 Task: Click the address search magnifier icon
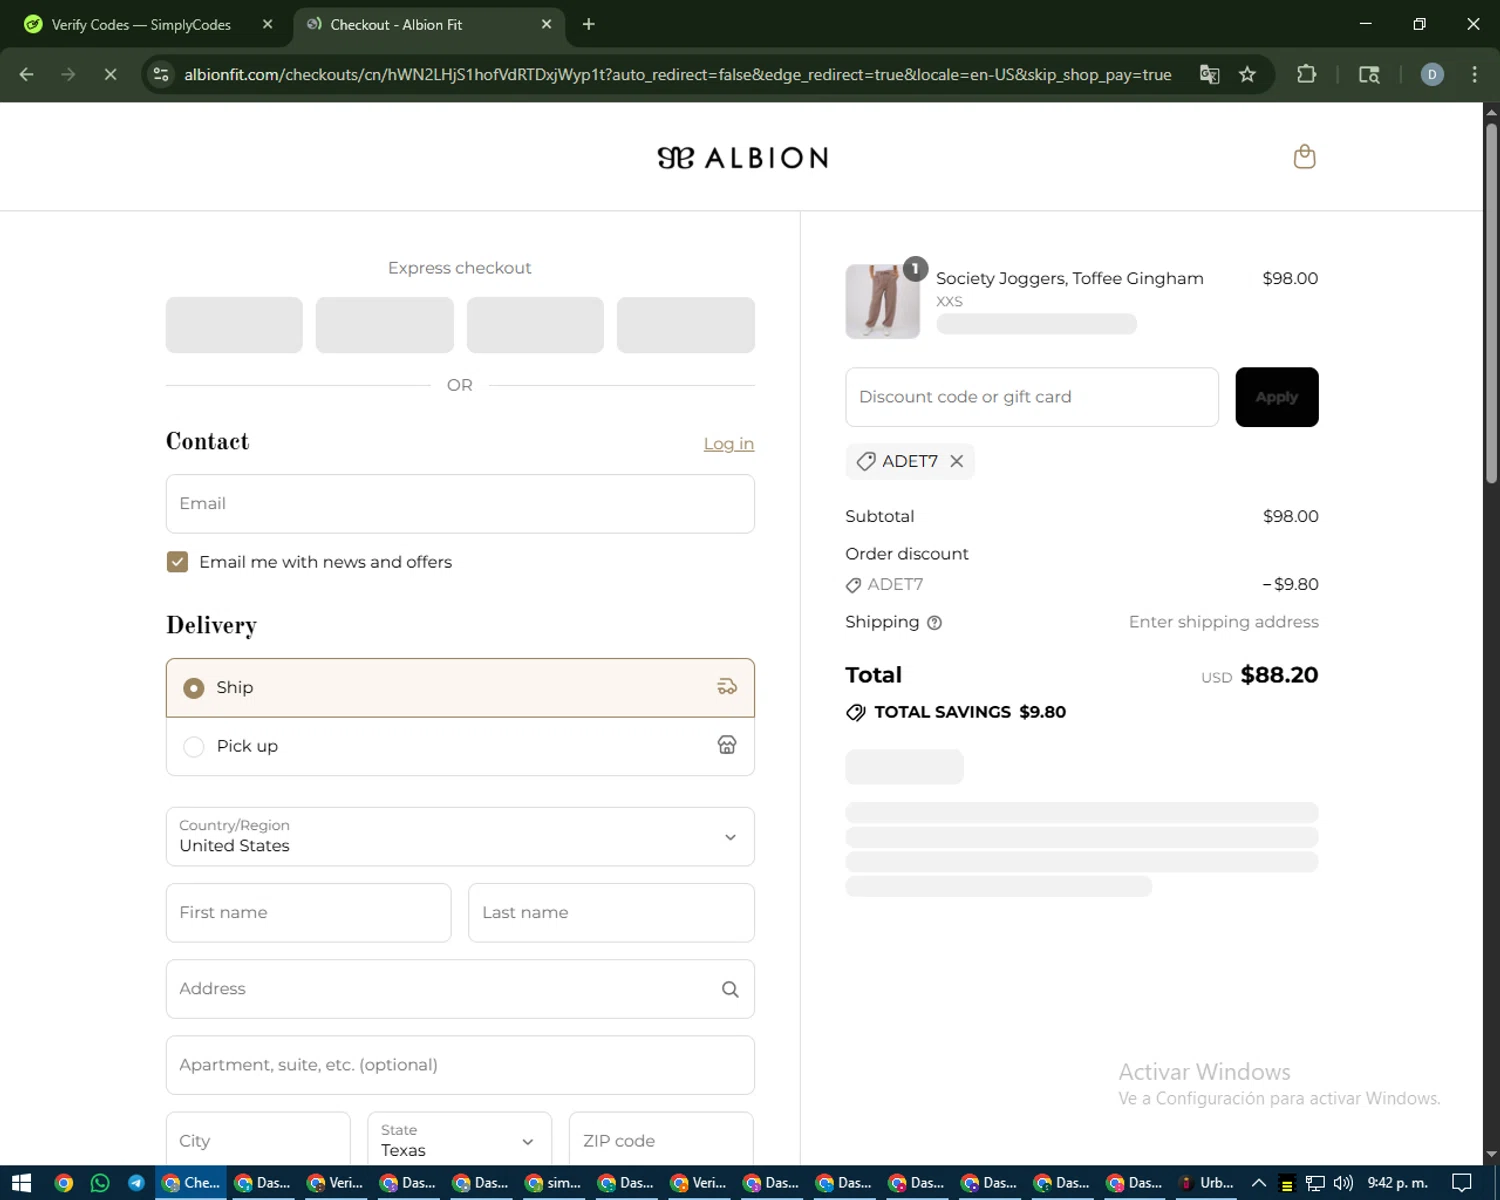click(730, 989)
